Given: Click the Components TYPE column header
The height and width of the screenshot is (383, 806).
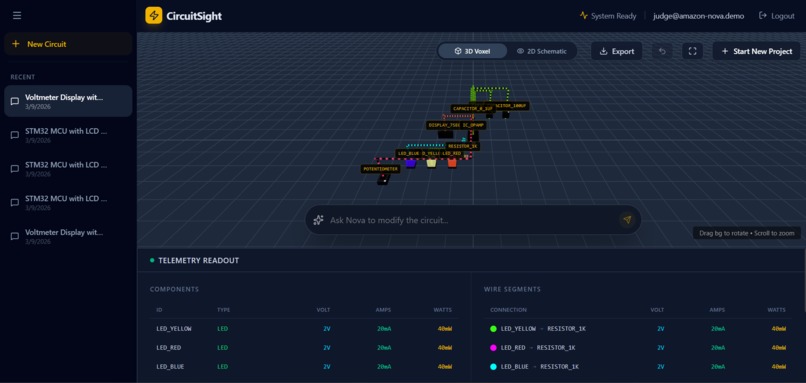Looking at the screenshot, I should pos(224,310).
